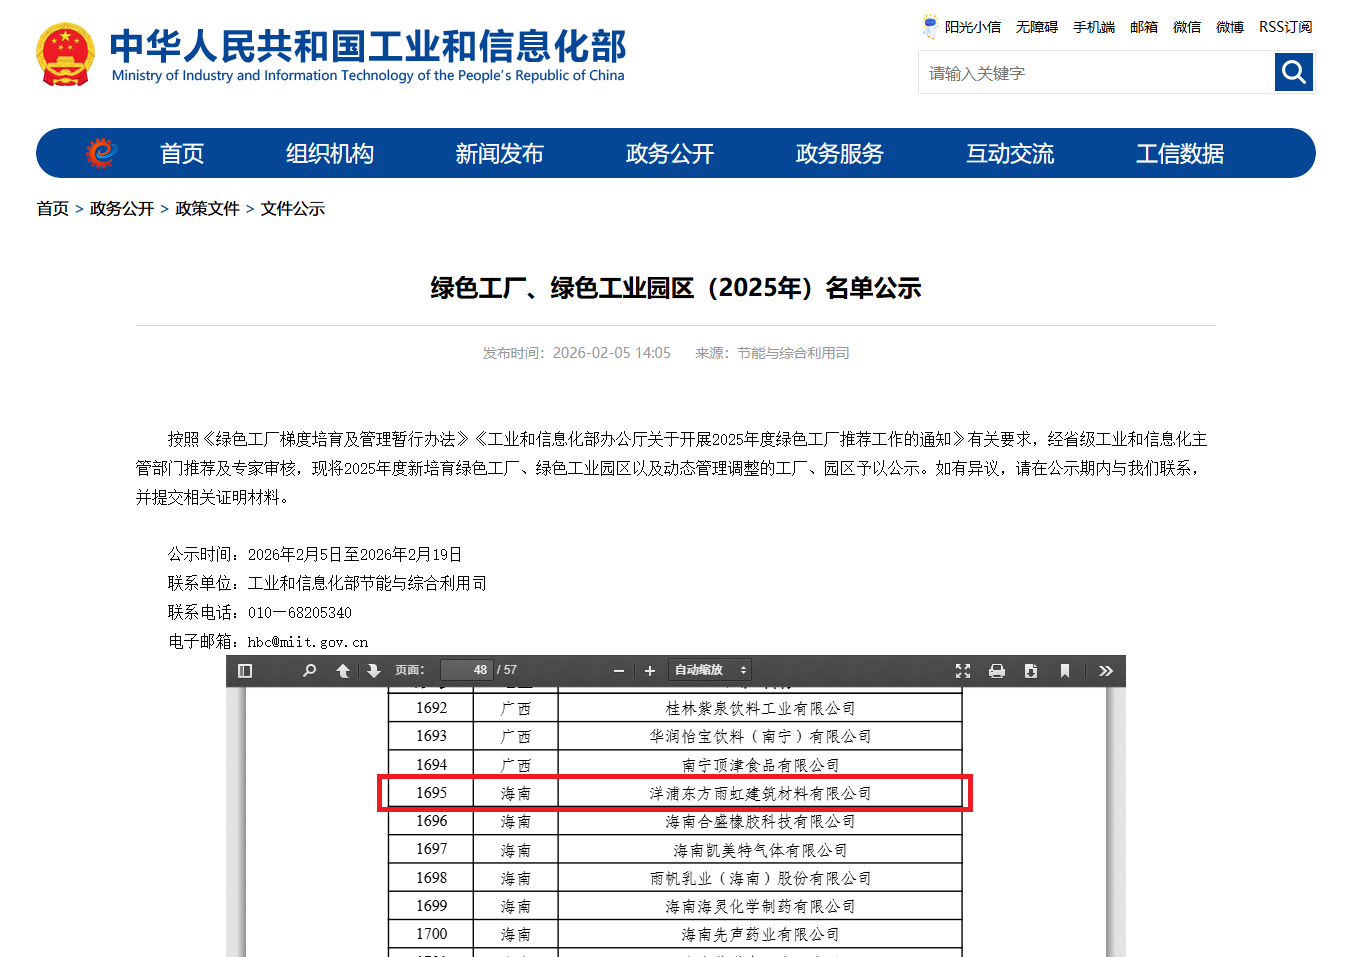The image size is (1350, 957).
Task: Expand more tools with the double chevron
Action: tap(1105, 670)
